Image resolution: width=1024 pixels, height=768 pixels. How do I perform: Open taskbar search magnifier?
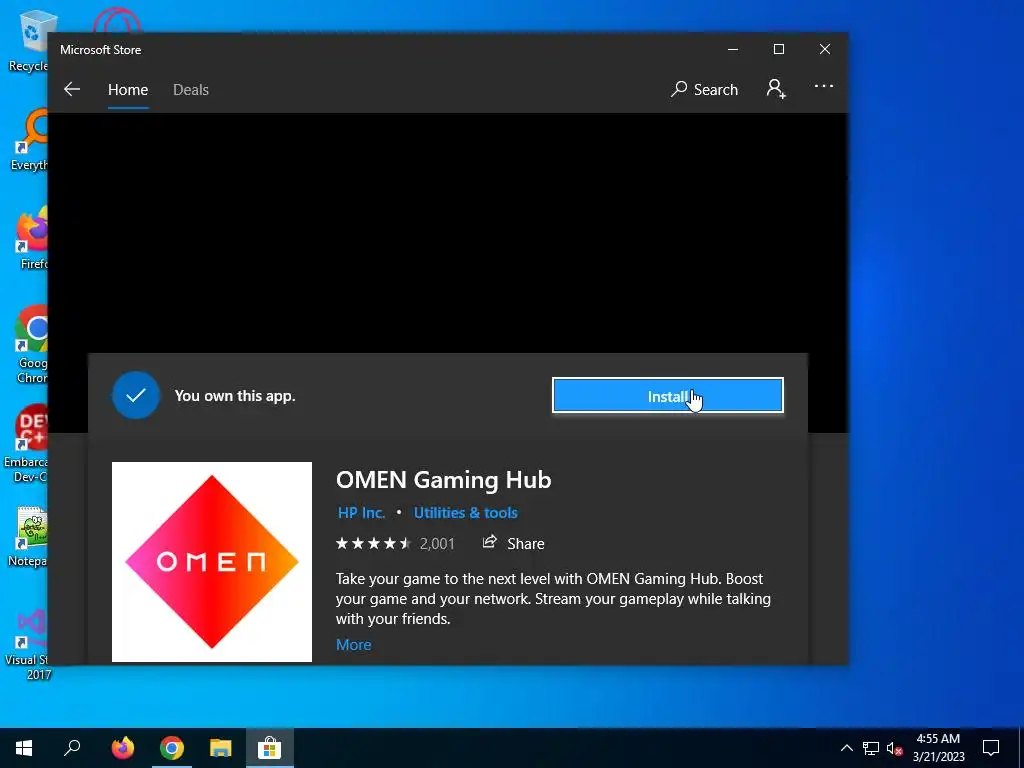click(x=72, y=748)
